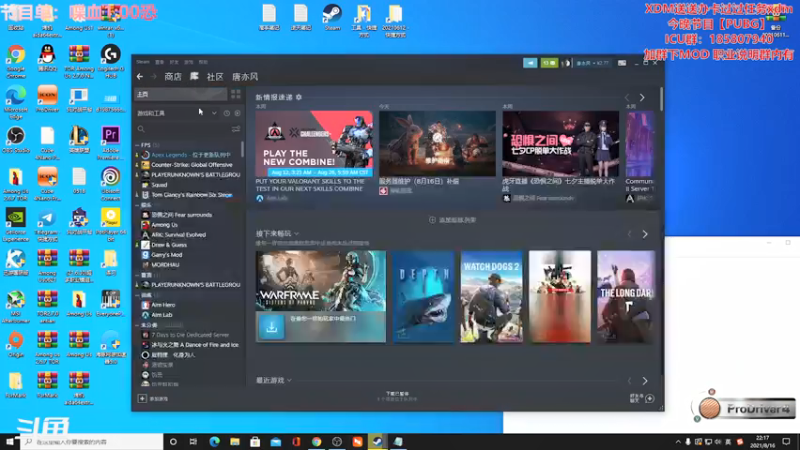The height and width of the screenshot is (450, 800).
Task: Select Tom Clancy's Rainbow Six Siege
Action: pyautogui.click(x=190, y=195)
